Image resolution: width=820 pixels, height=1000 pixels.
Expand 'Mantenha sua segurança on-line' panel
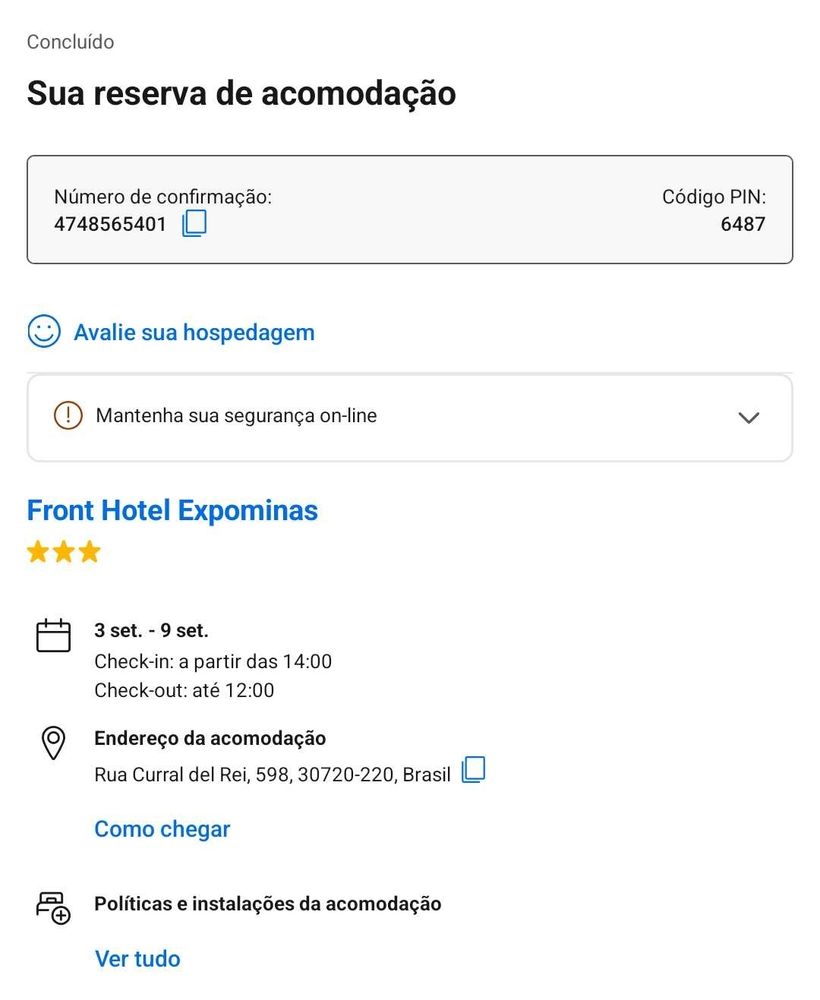(x=236, y=416)
